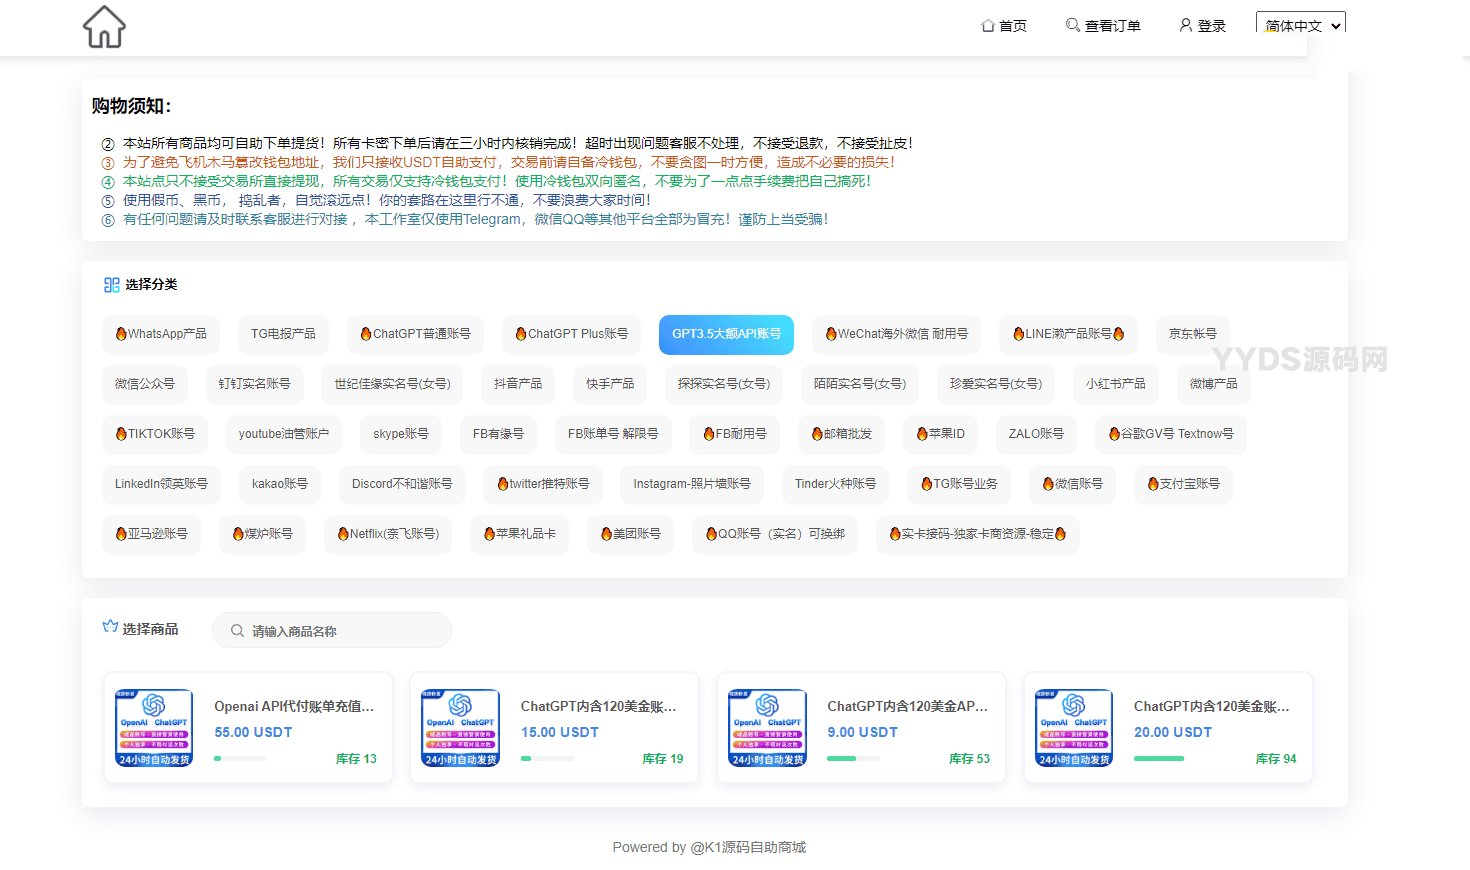Choose 亚马逊账号 category
The height and width of the screenshot is (870, 1470).
(x=151, y=534)
